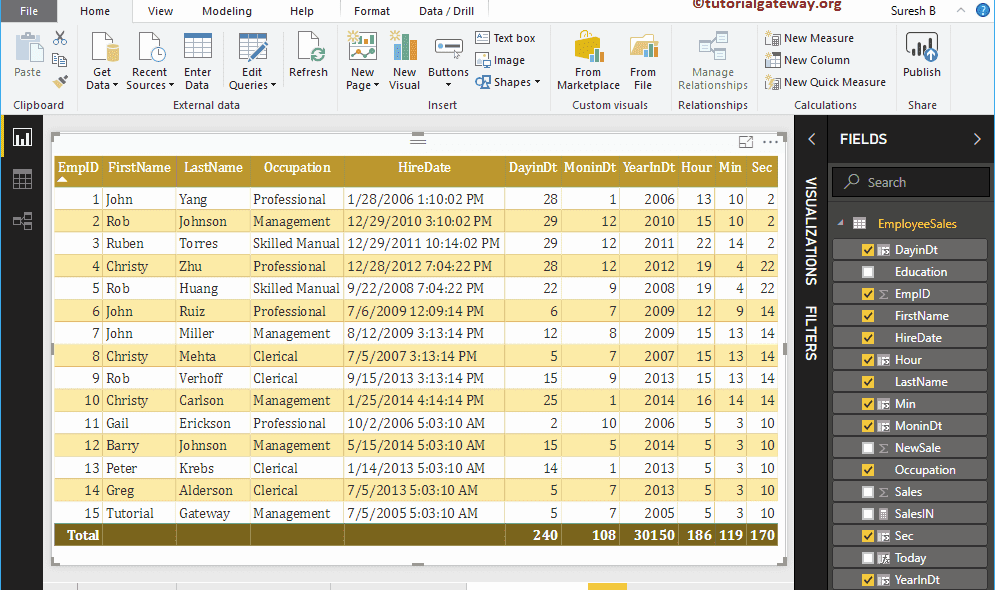Add a Text box to report

505,38
